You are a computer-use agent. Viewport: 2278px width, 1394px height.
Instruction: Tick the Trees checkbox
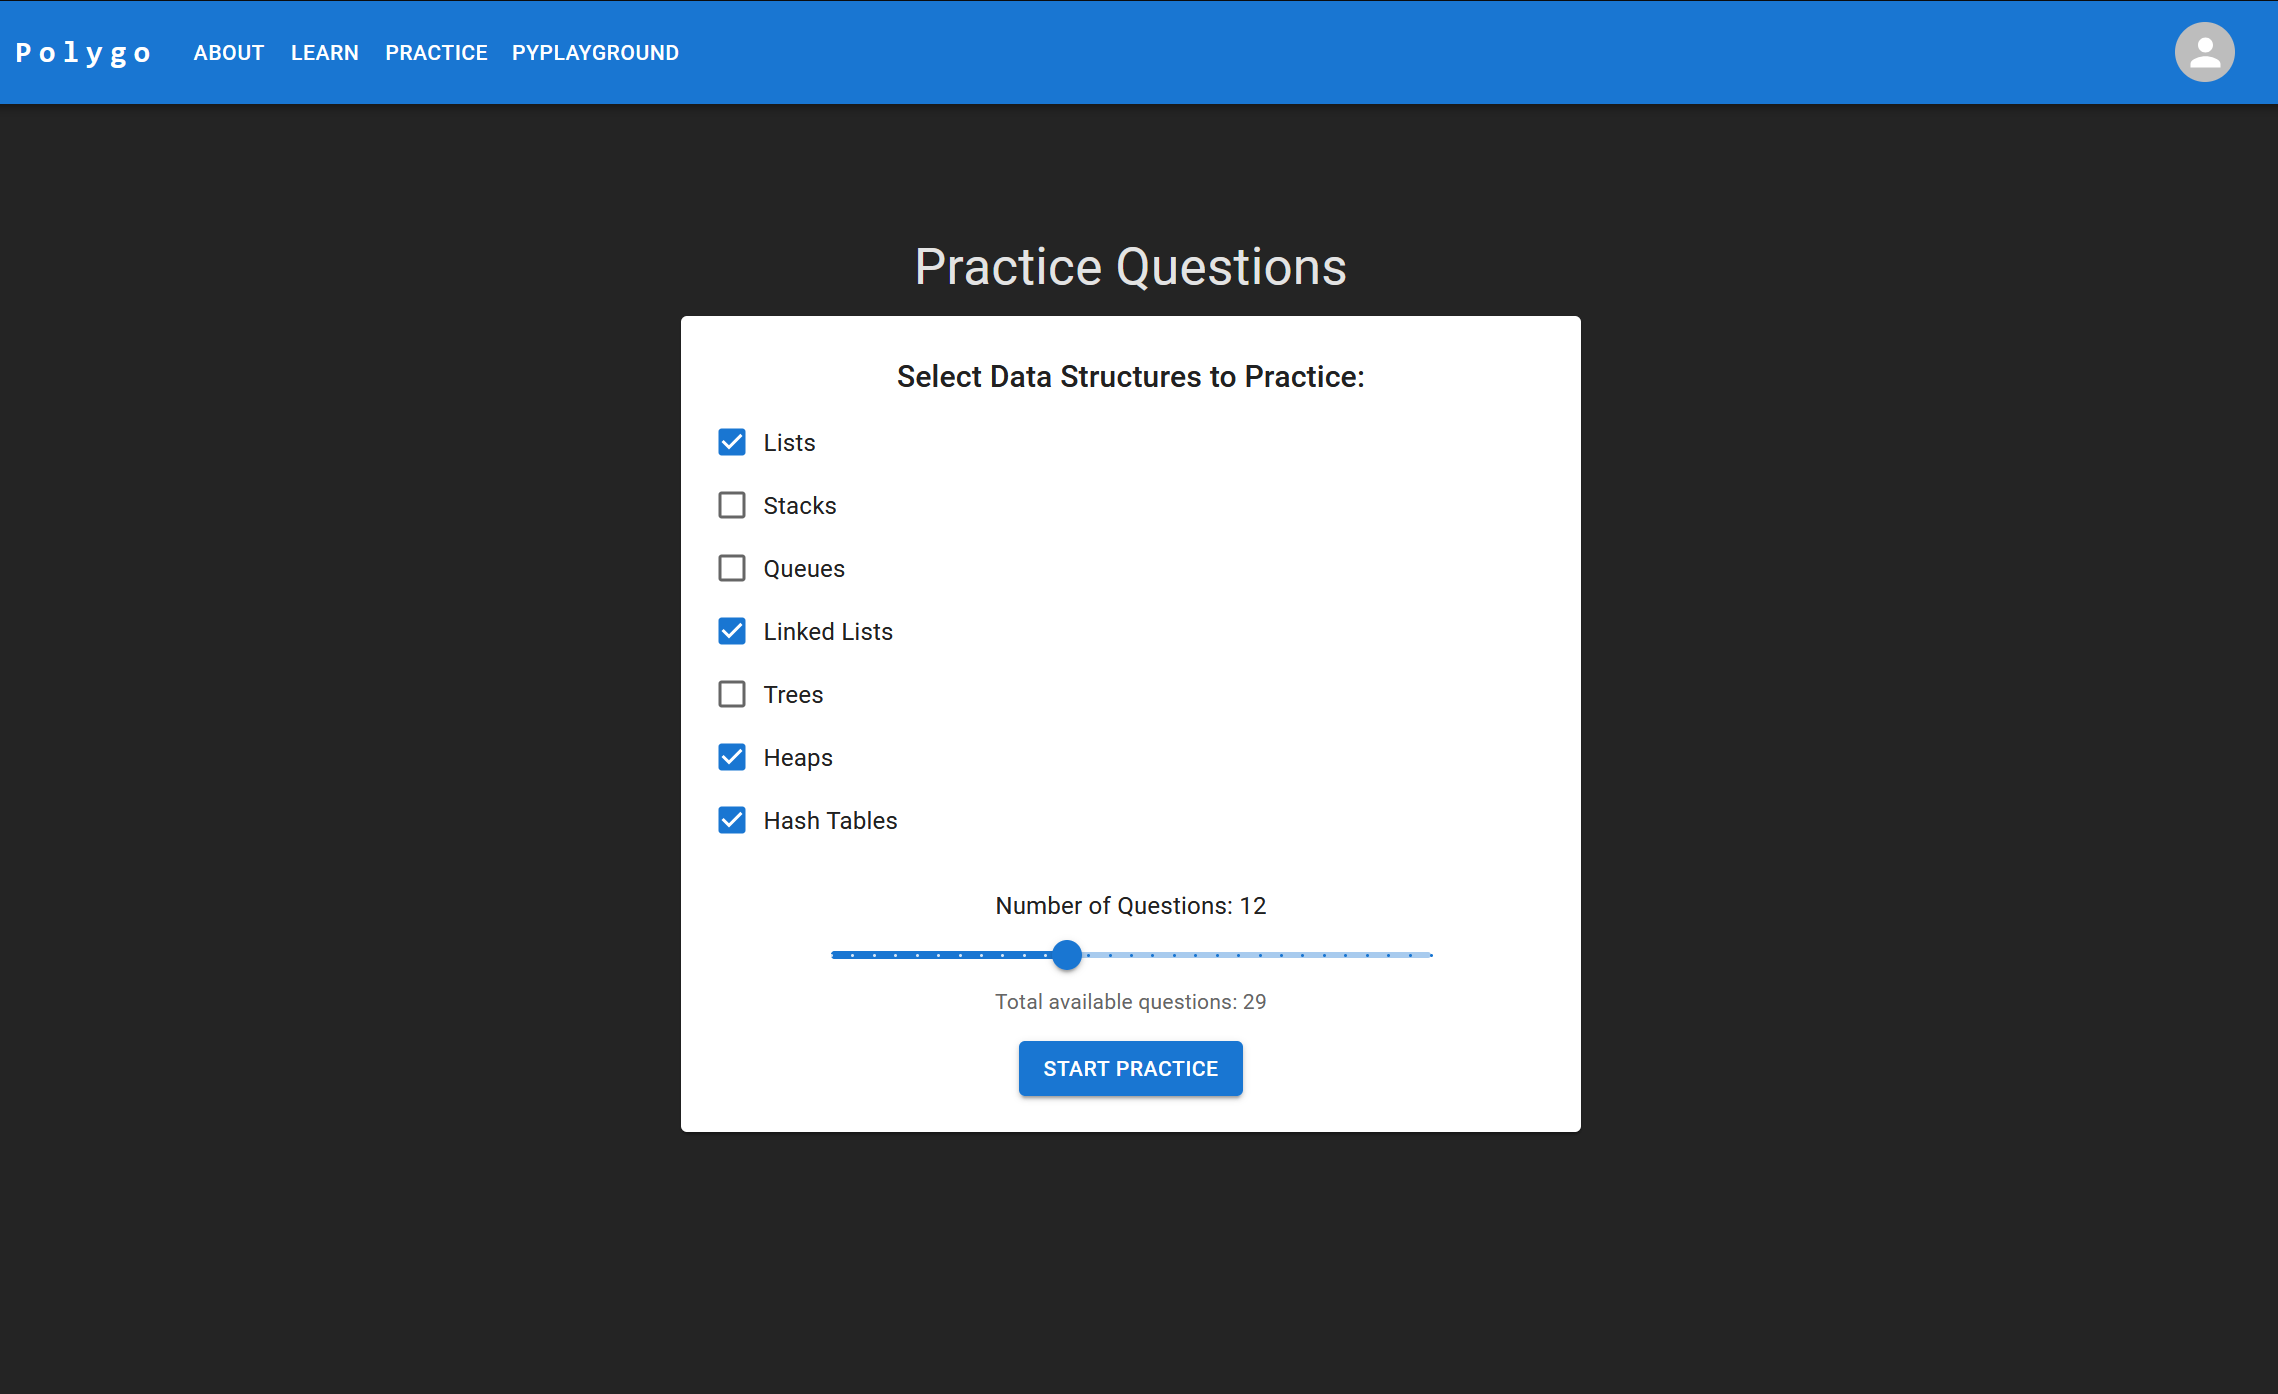(x=732, y=694)
